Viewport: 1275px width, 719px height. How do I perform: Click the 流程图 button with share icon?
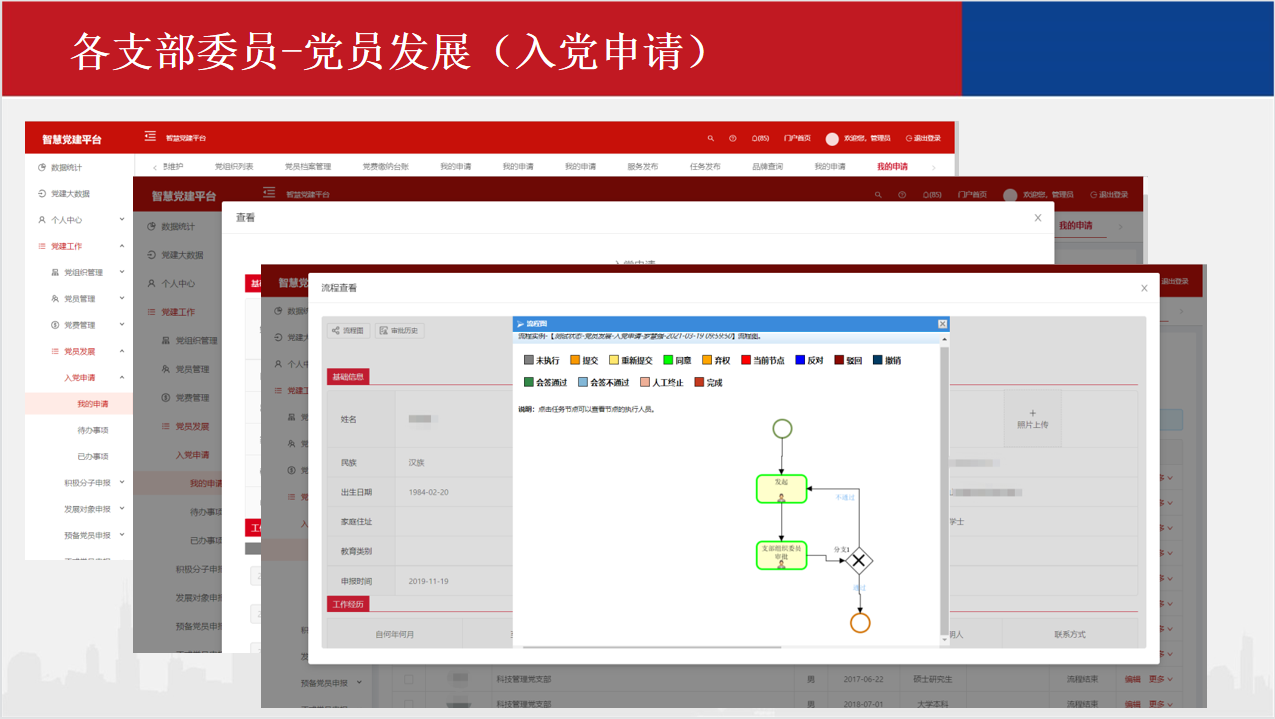(348, 330)
